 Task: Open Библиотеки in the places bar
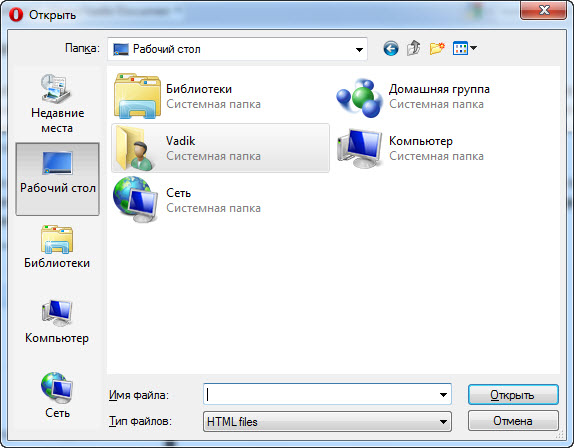(x=57, y=247)
